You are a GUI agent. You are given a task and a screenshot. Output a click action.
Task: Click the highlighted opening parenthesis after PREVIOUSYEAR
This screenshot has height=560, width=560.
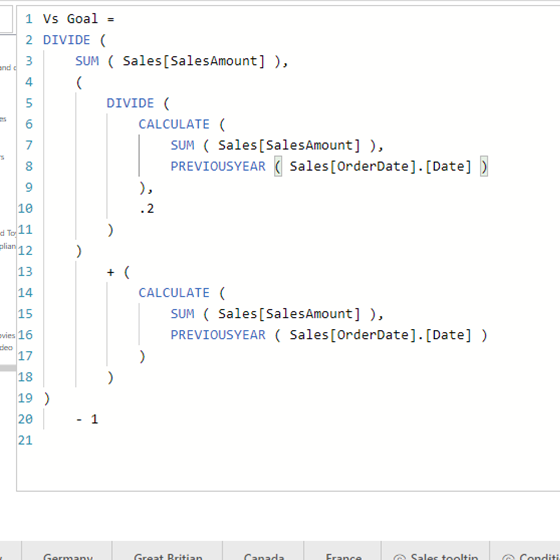(x=278, y=166)
